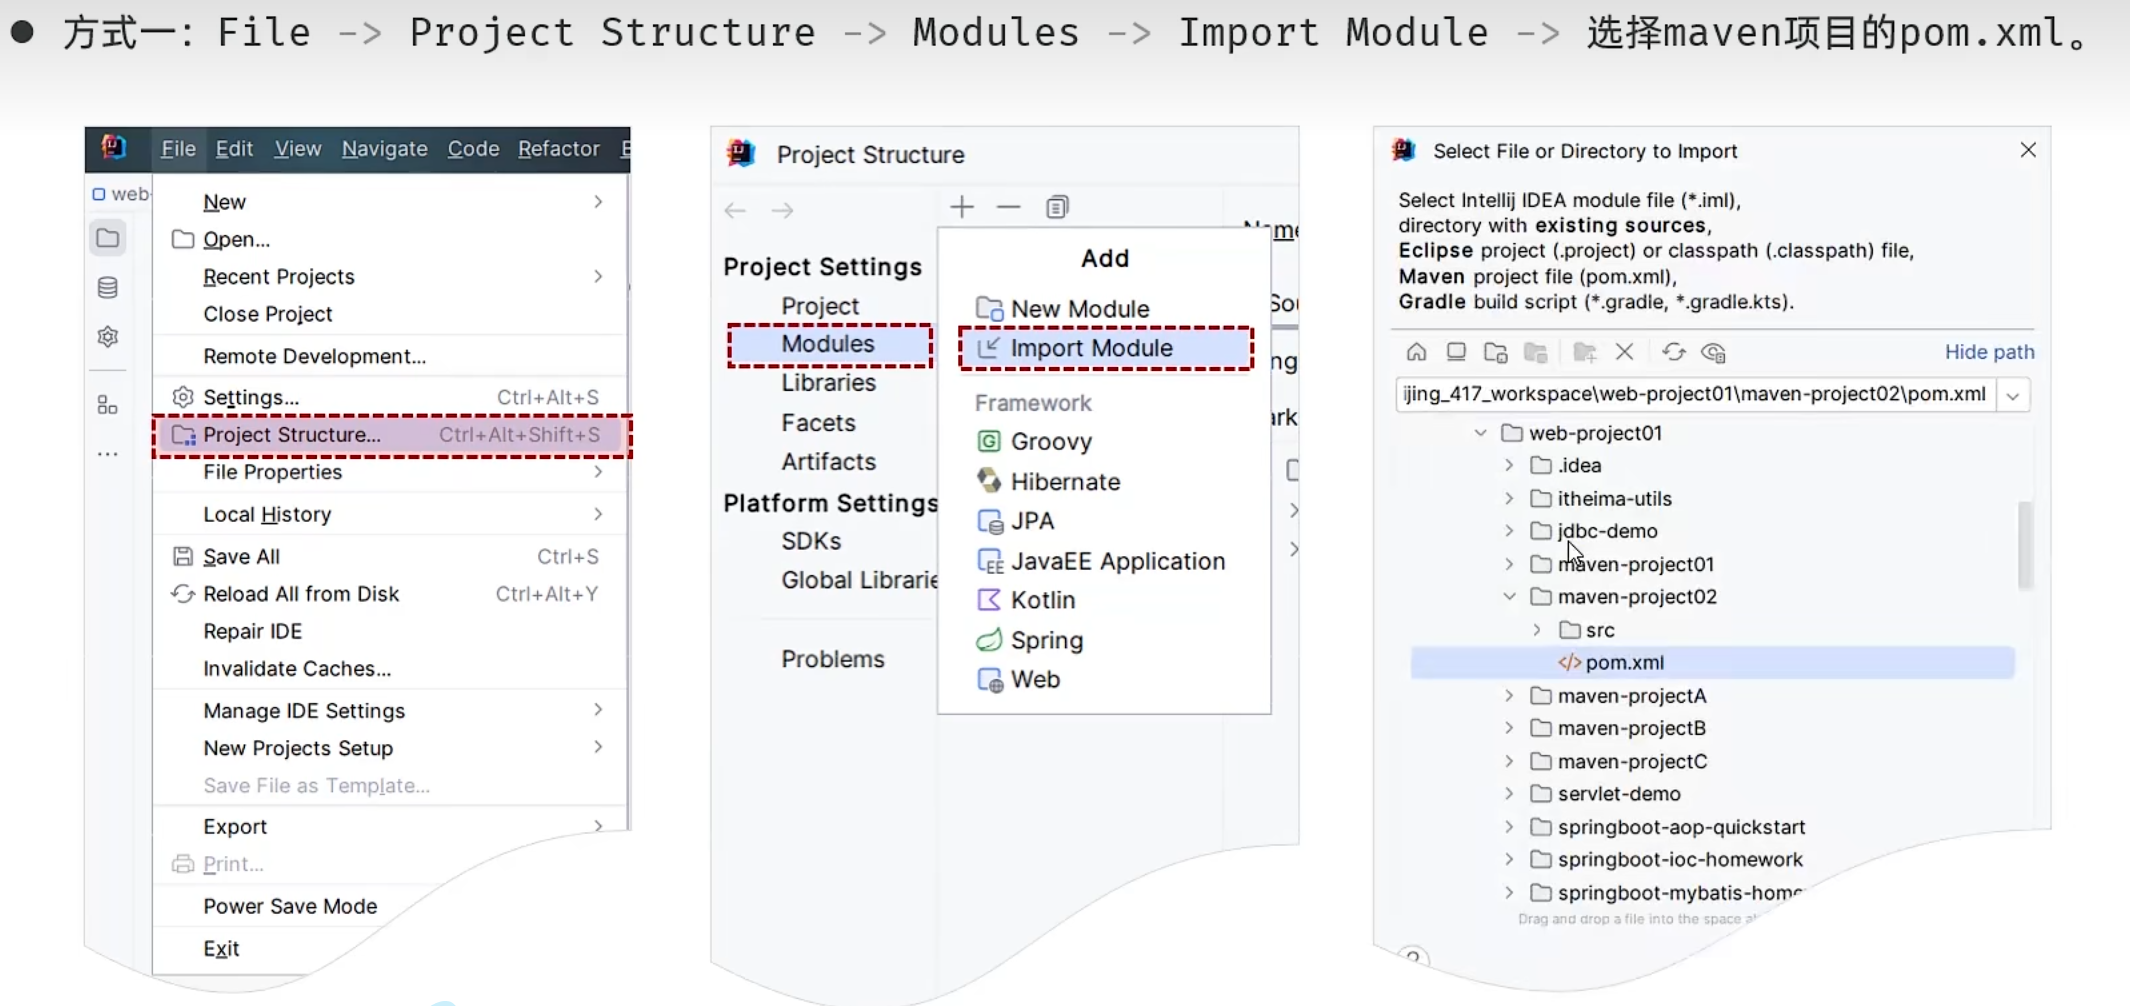The image size is (2130, 1006).
Task: Click the Spring leaf icon
Action: coord(989,640)
